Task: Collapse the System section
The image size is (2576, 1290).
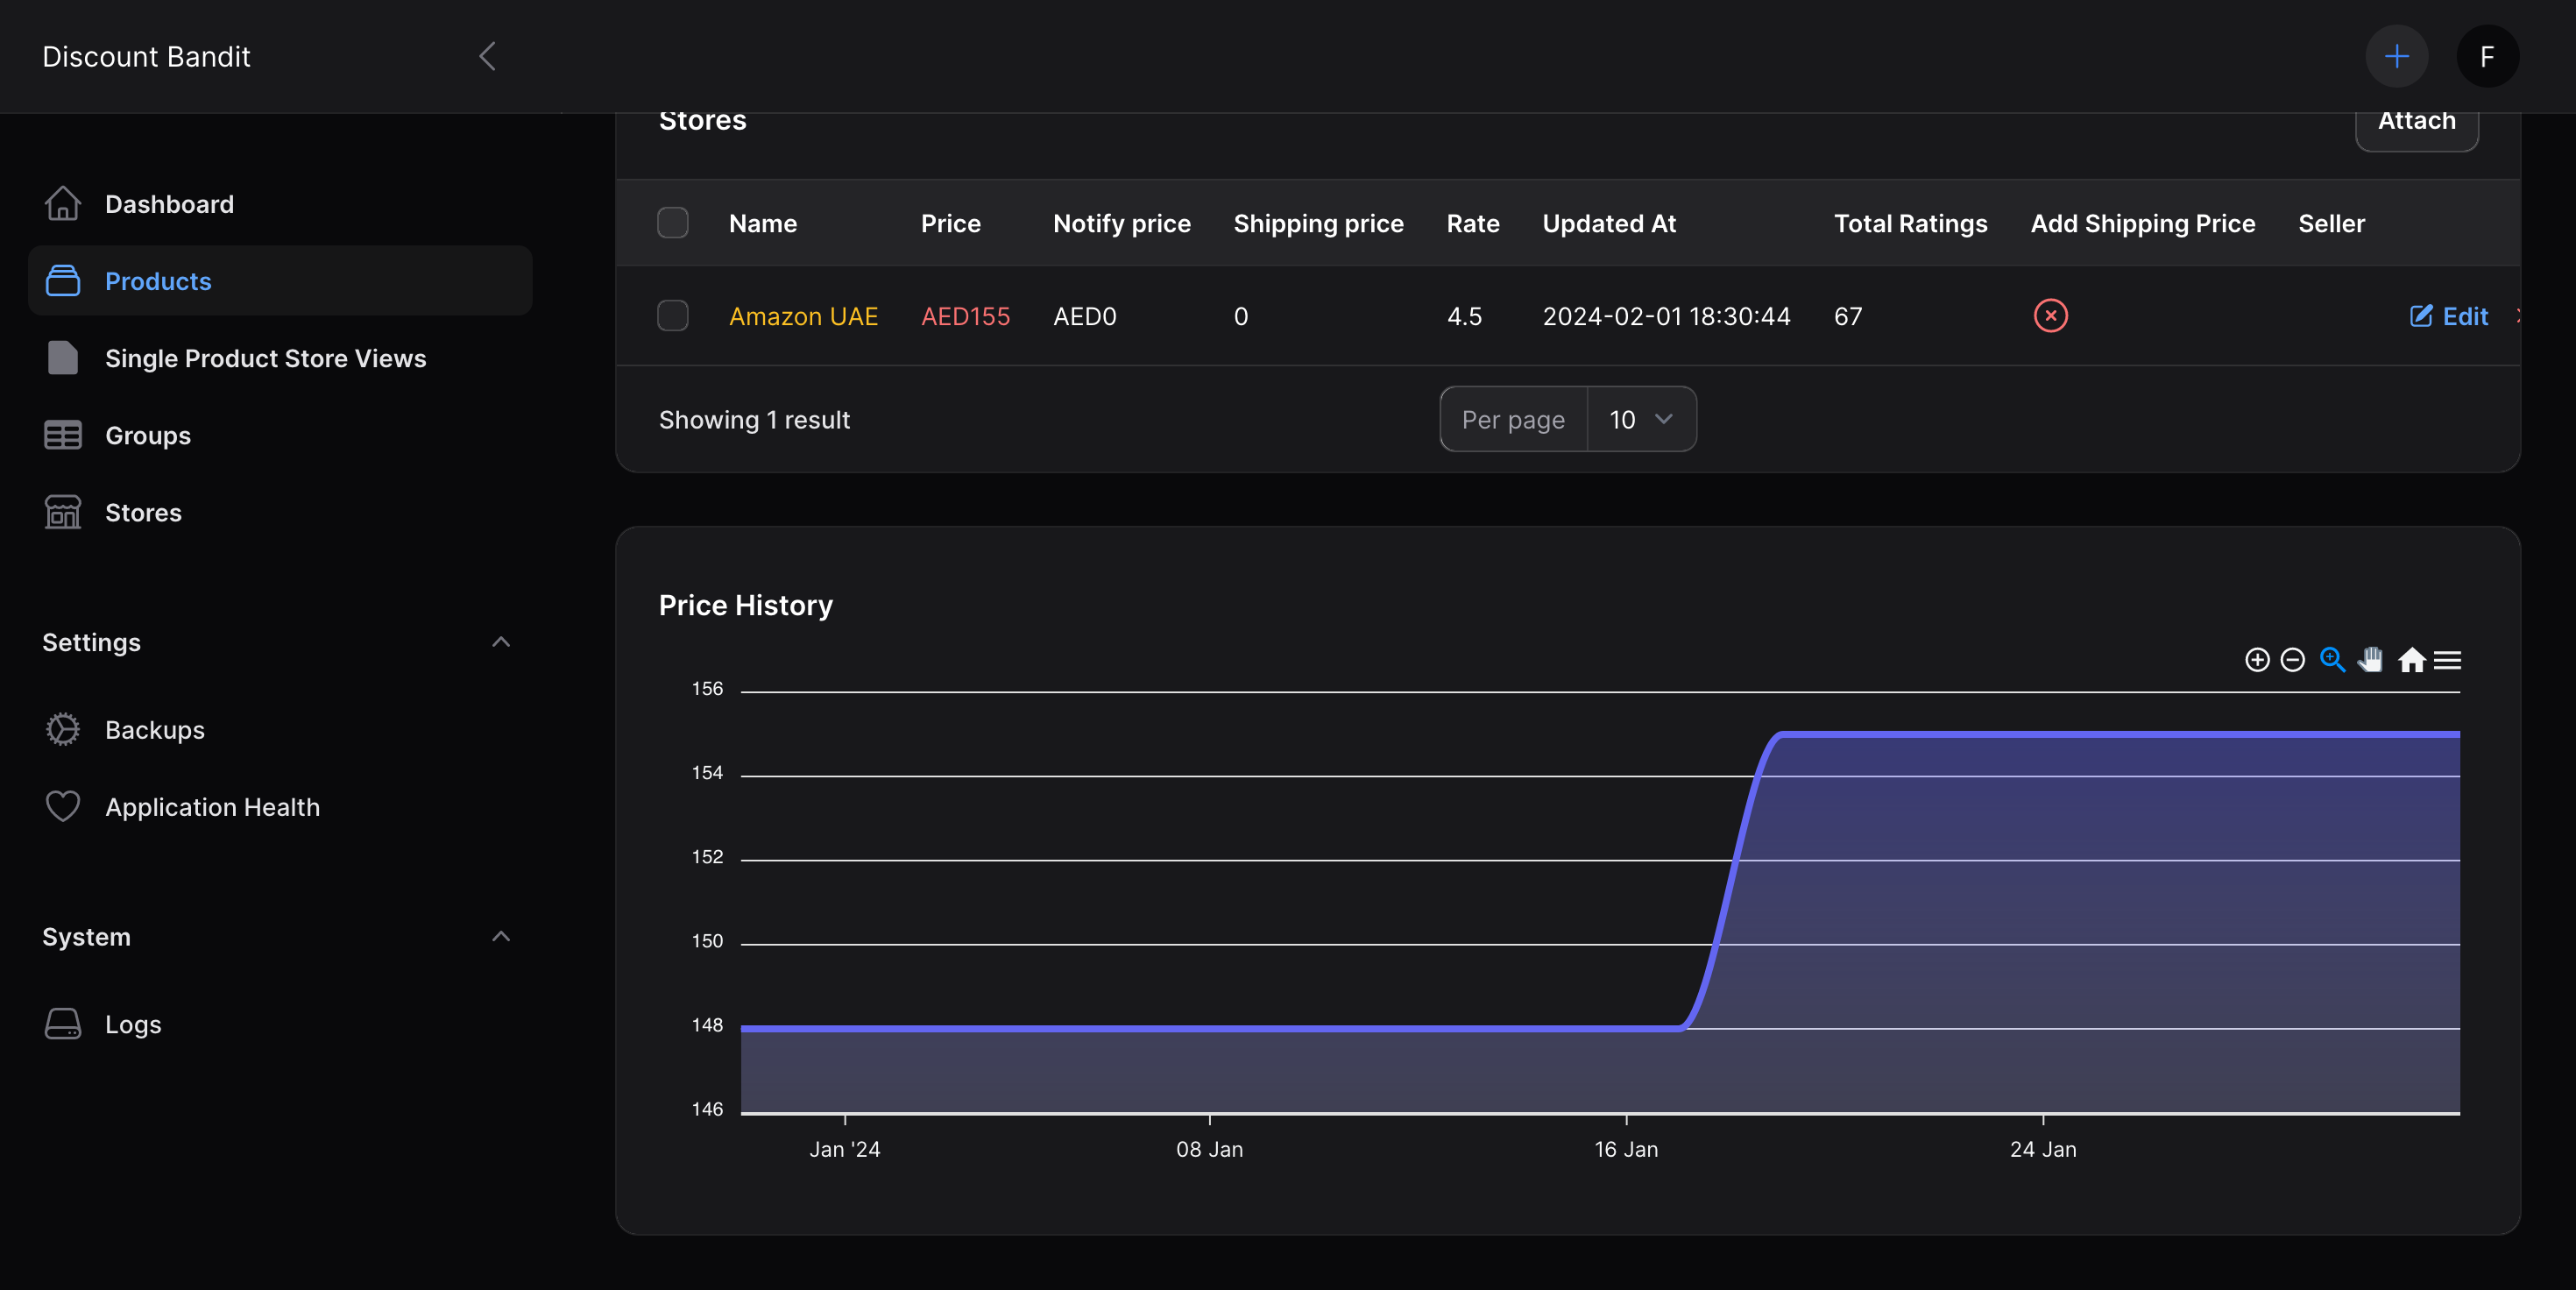Action: [501, 936]
